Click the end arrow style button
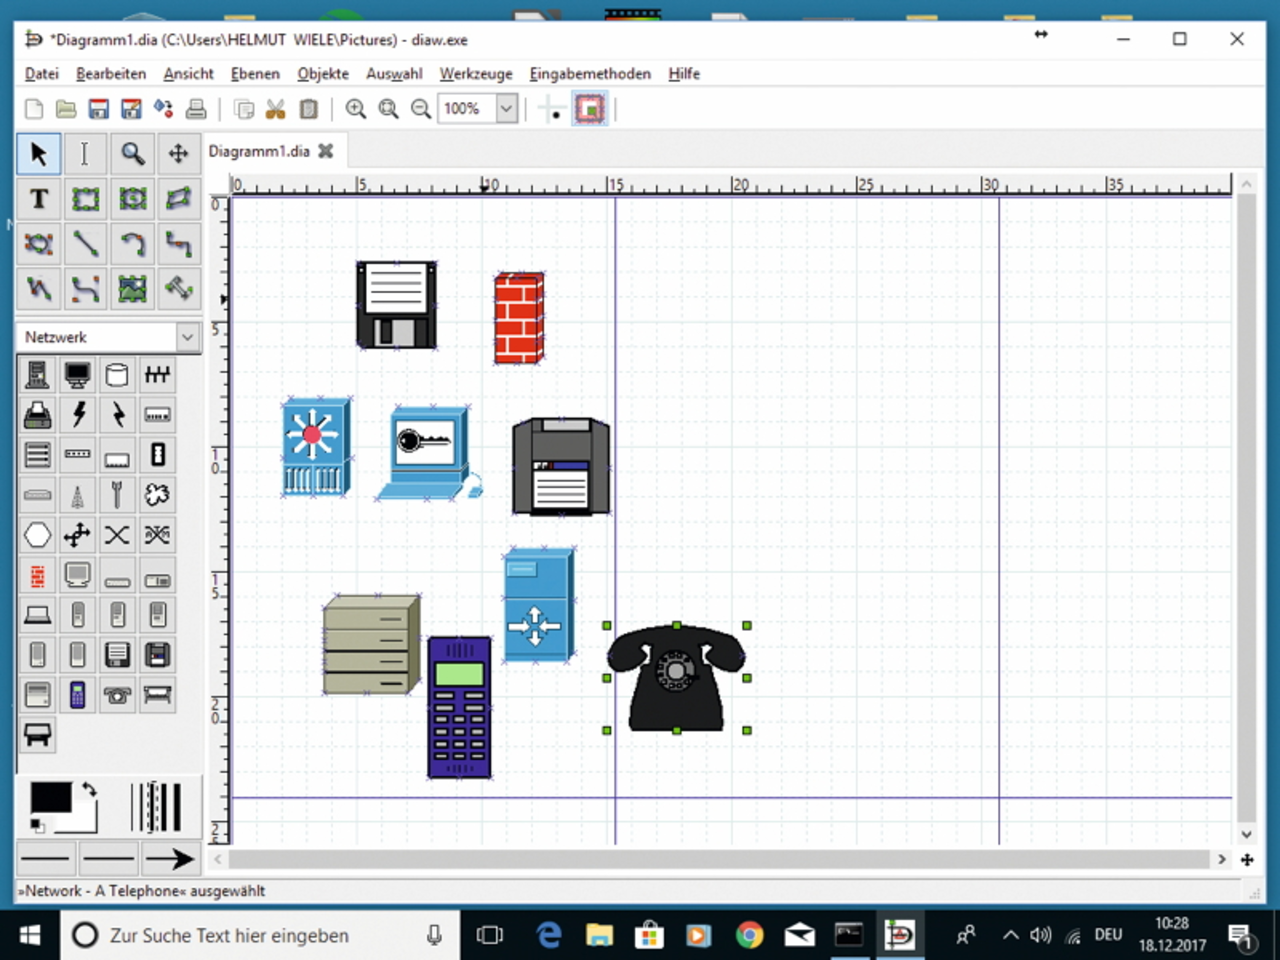1280x960 pixels. pos(169,858)
